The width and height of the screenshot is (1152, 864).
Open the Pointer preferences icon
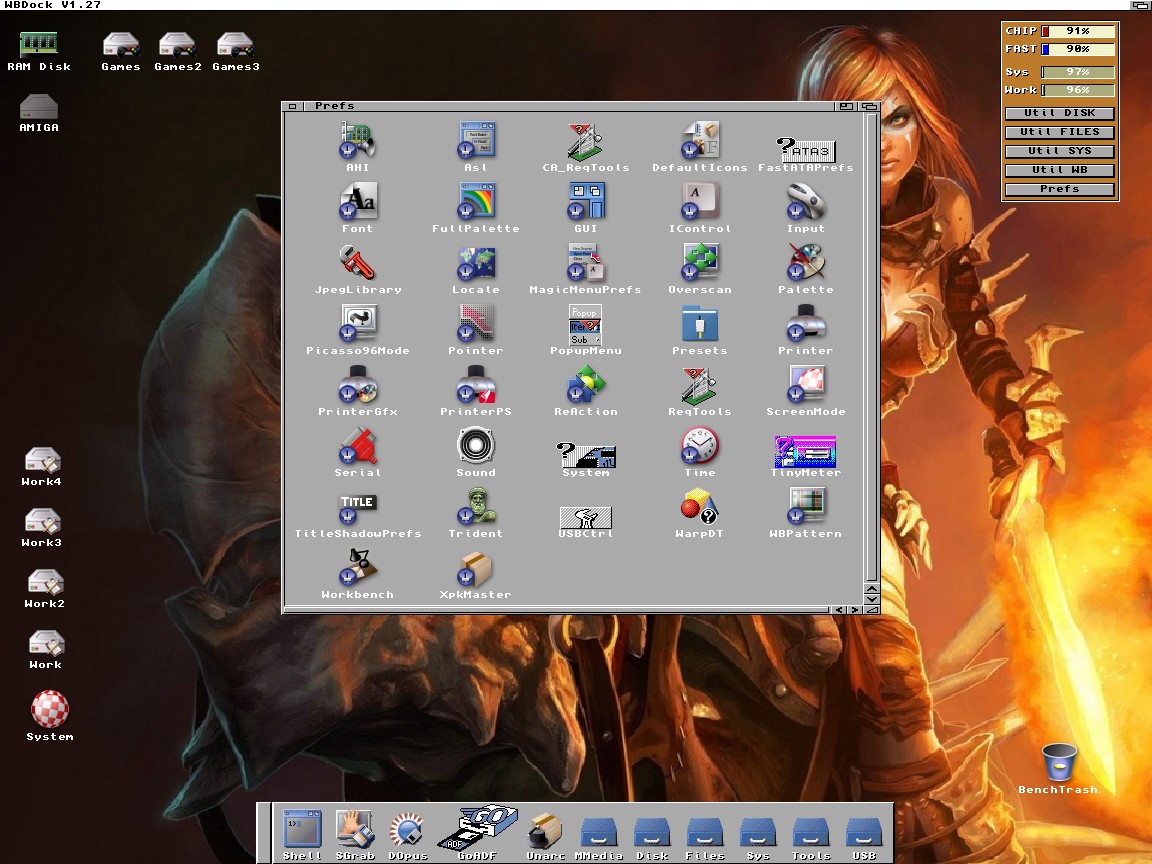476,324
